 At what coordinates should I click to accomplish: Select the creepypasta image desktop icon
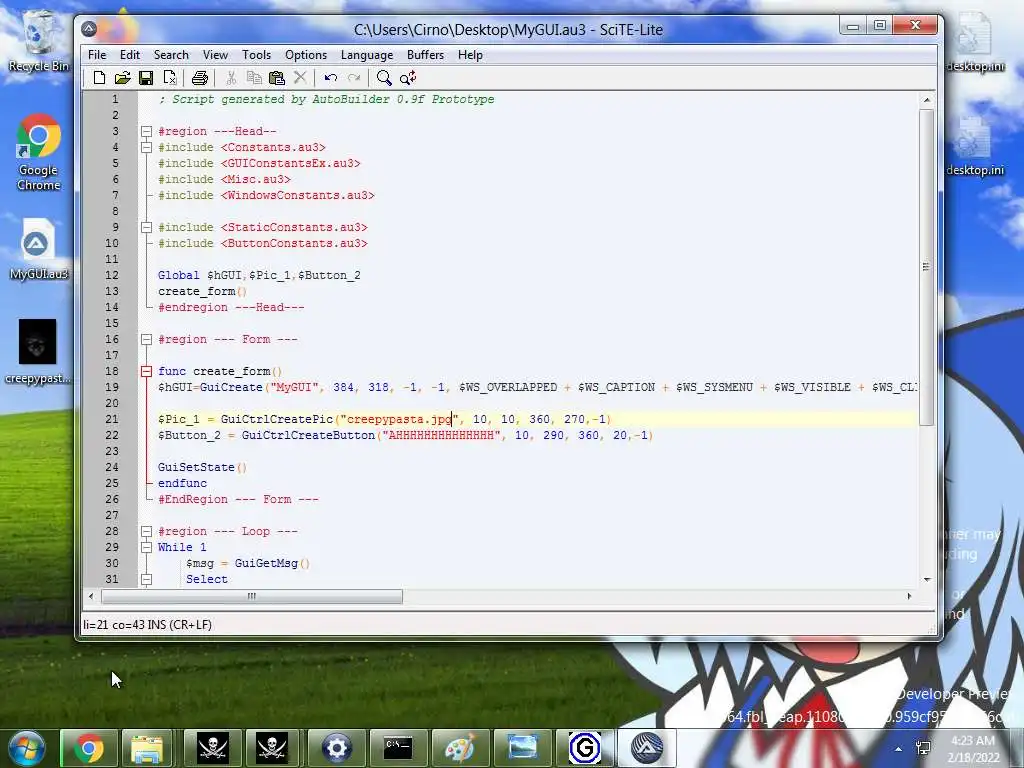point(38,351)
